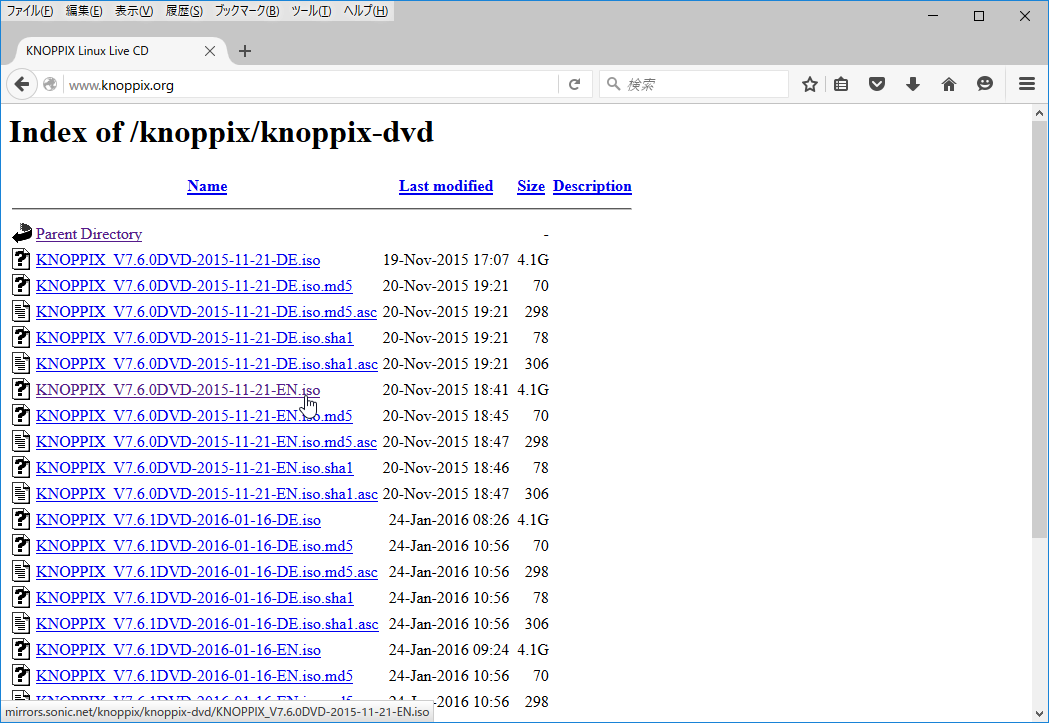1049x723 pixels.
Task: Open KNOPPIX_V7.6.0DVD-2015-11-21-DE.iso.md5 link
Action: [x=194, y=286]
